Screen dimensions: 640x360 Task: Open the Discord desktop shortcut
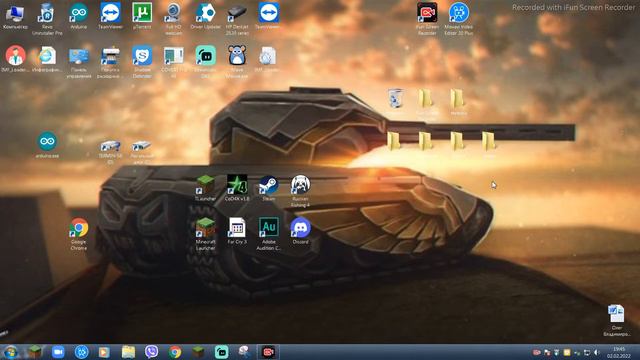click(300, 231)
